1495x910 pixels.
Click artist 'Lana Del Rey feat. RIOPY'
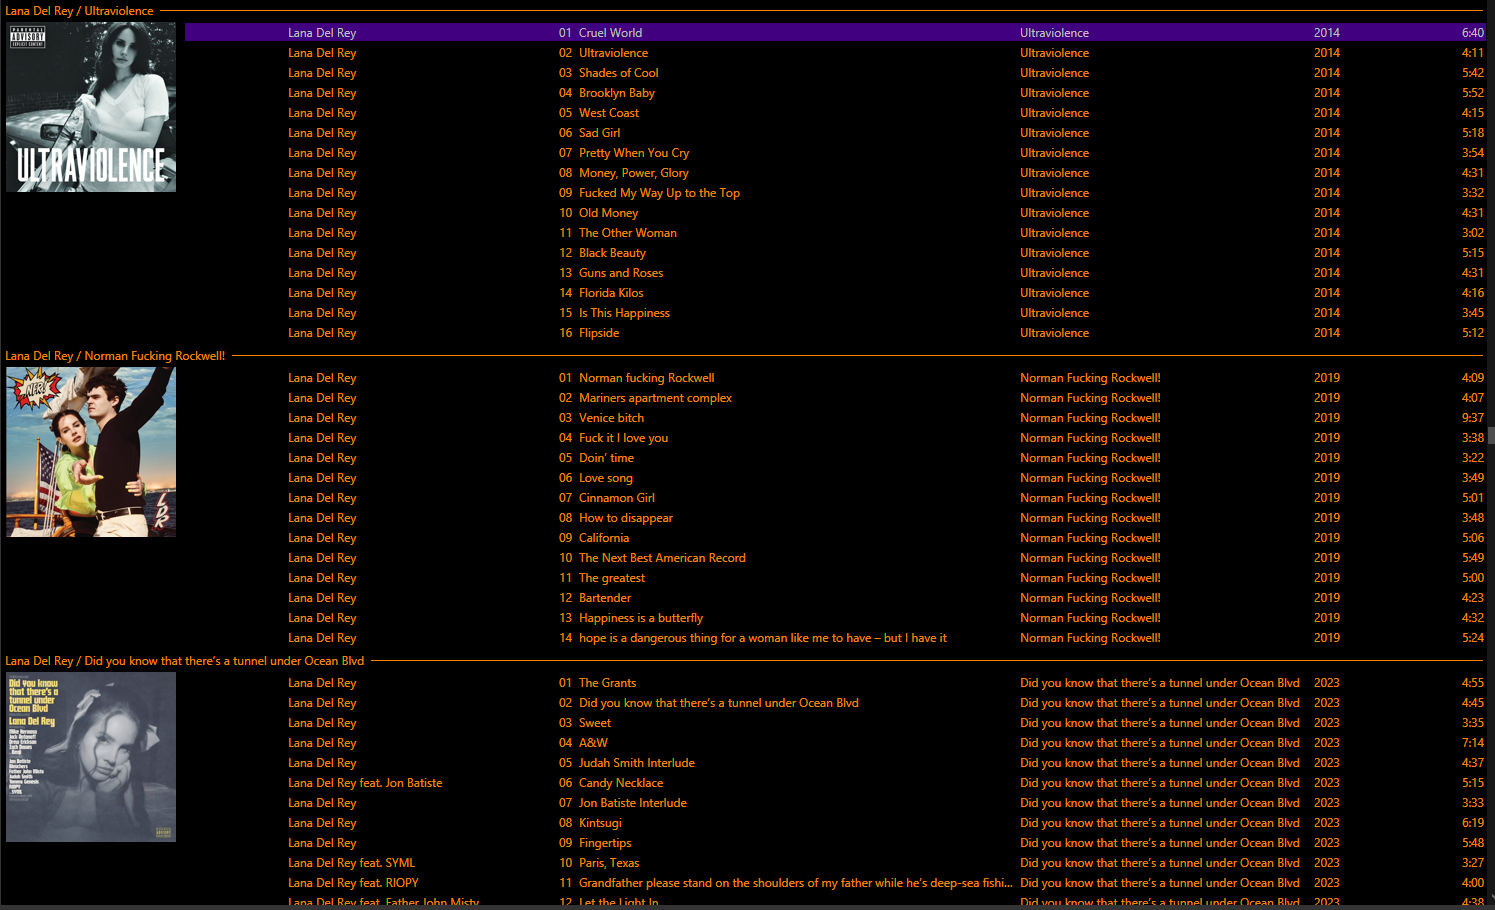coord(353,883)
